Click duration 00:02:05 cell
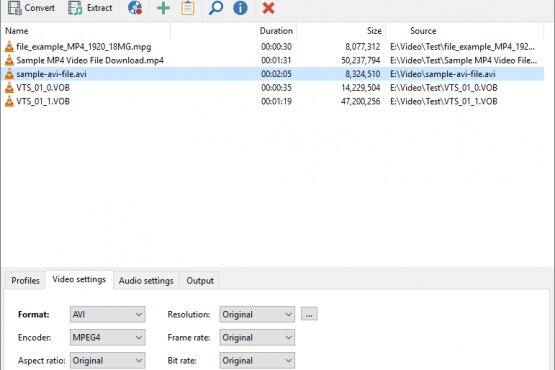555x370 pixels. click(276, 74)
